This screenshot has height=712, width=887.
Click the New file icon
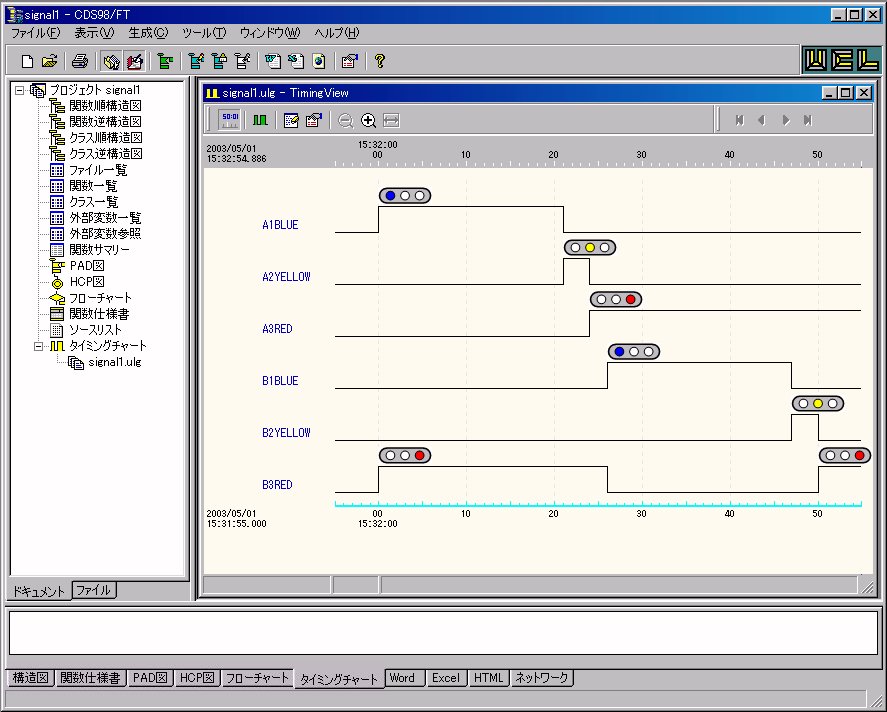coord(27,61)
